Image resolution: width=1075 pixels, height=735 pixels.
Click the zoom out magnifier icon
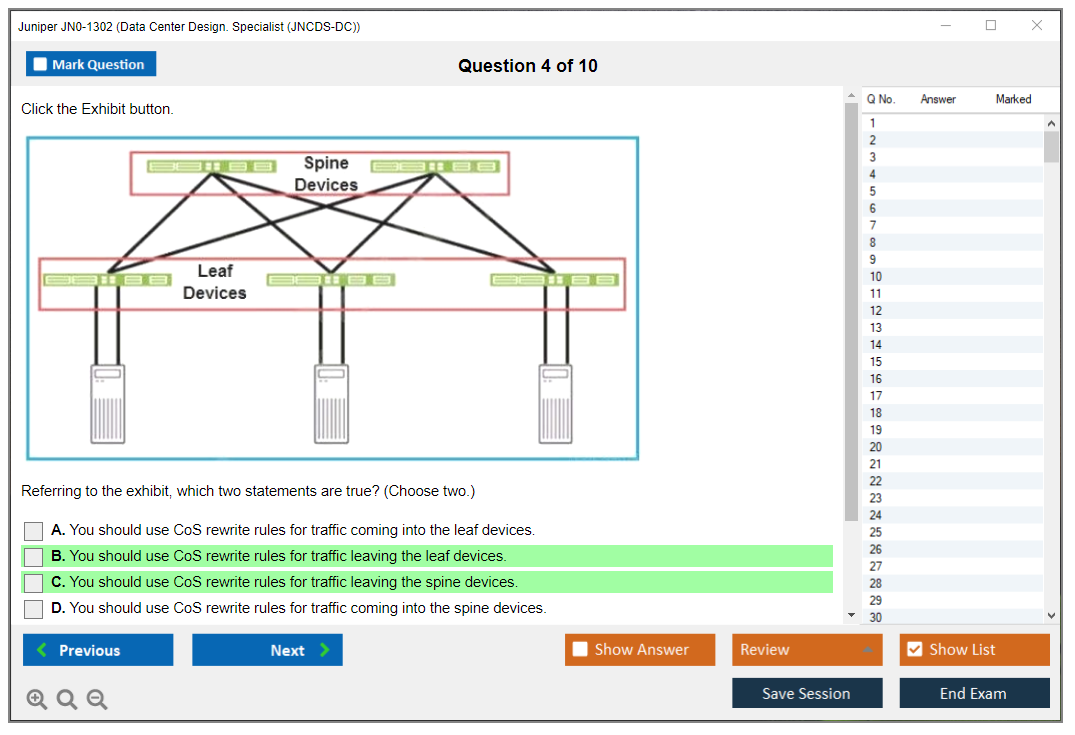pyautogui.click(x=97, y=700)
